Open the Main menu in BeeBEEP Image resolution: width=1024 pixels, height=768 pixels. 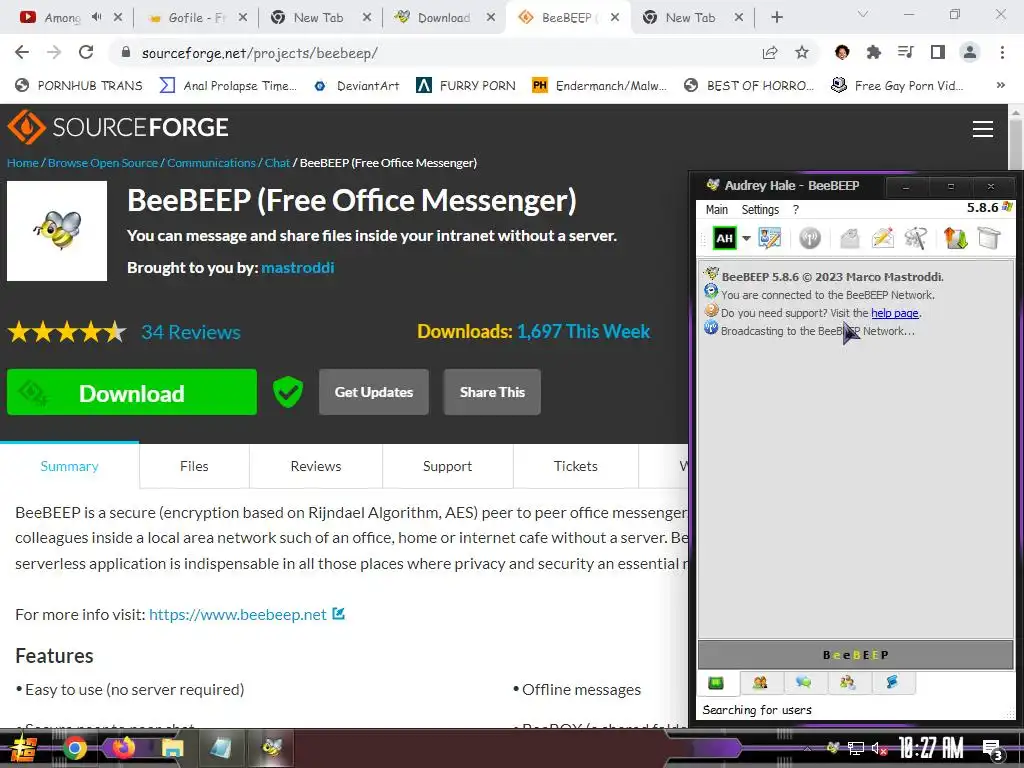(x=716, y=210)
